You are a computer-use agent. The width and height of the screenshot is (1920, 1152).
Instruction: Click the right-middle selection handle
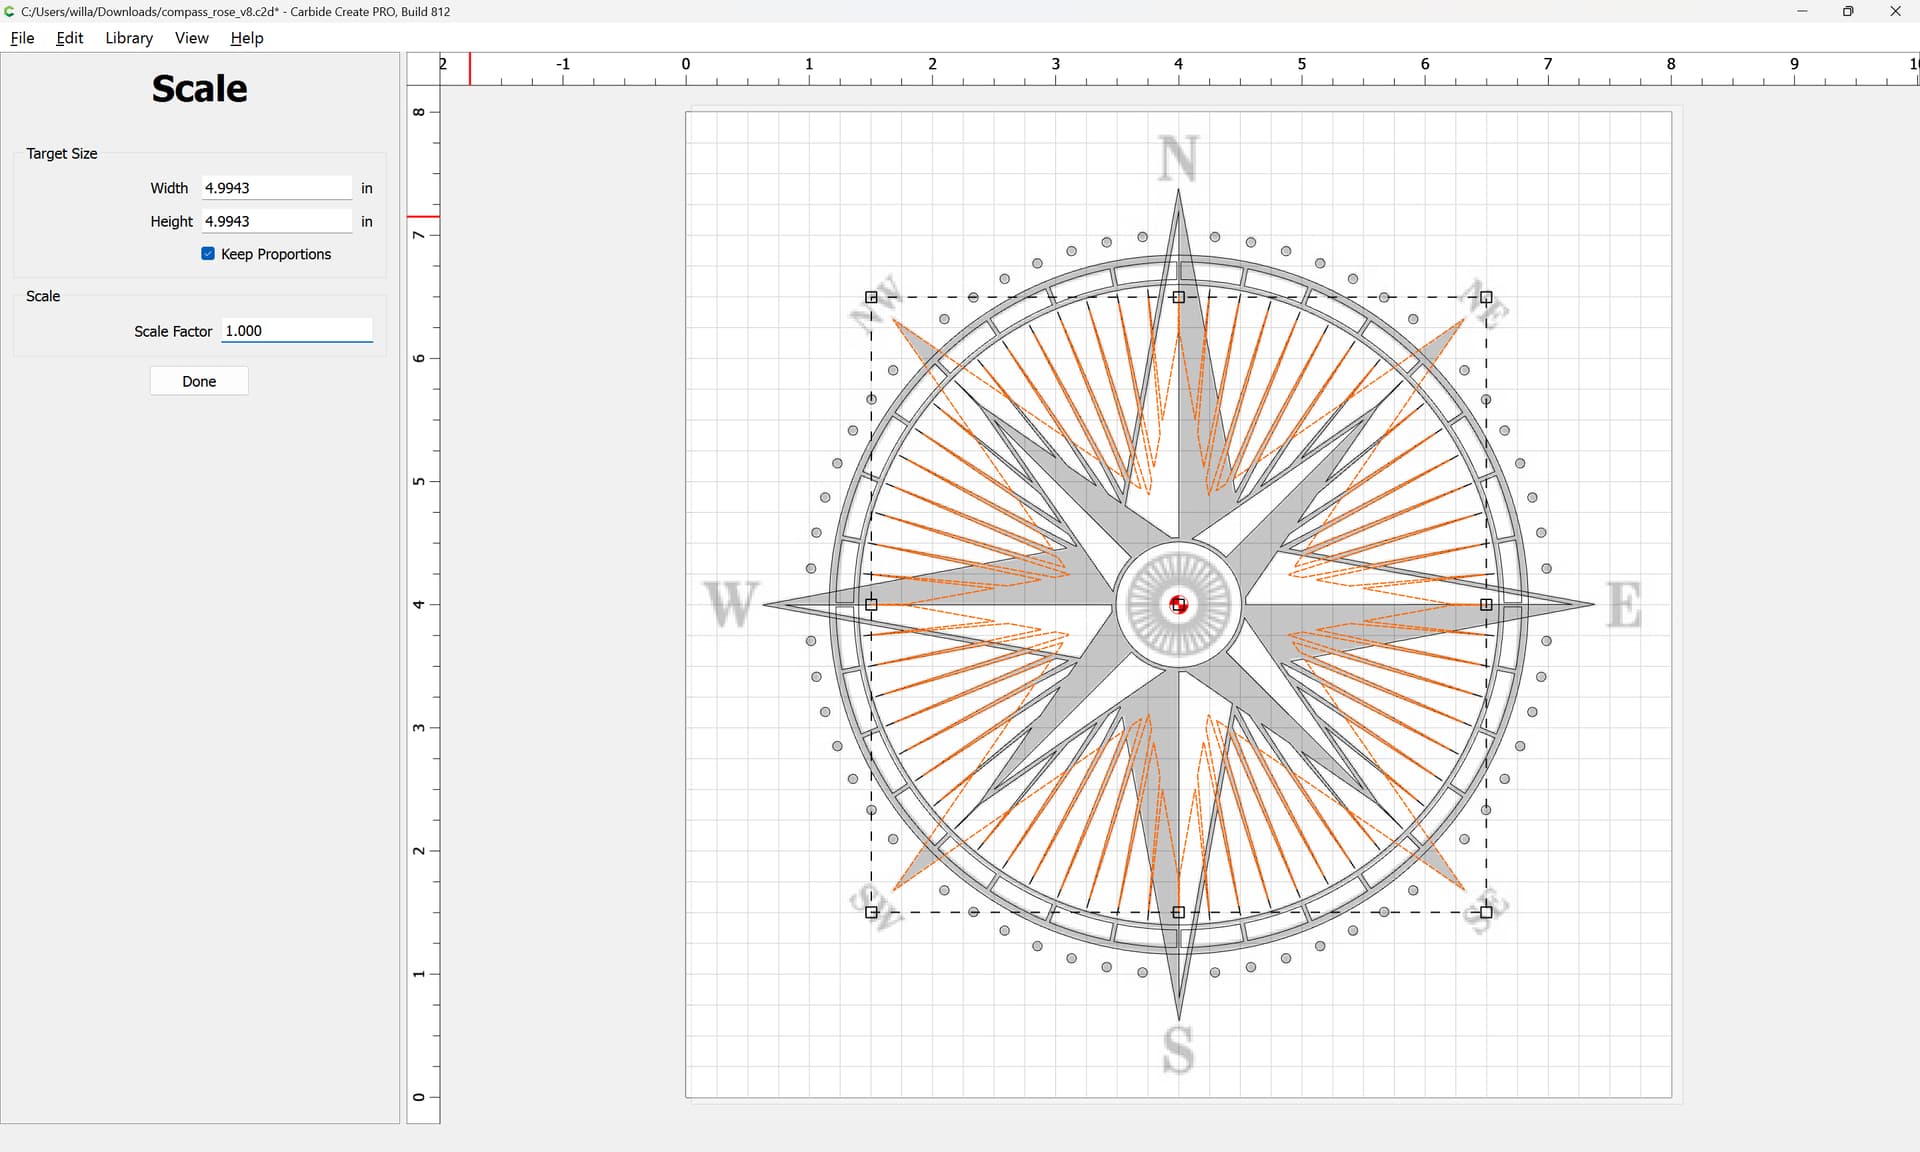(1486, 604)
